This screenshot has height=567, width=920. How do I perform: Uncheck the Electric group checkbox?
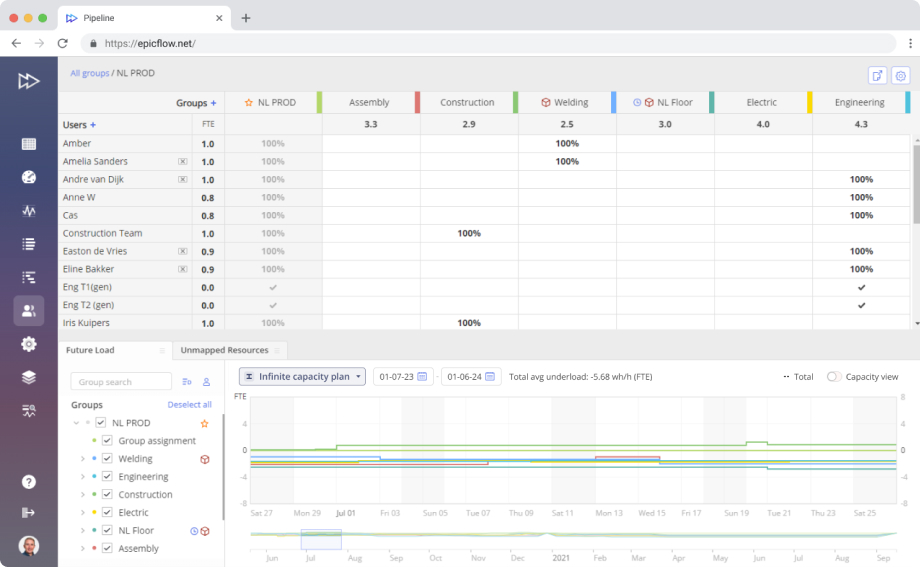click(107, 513)
